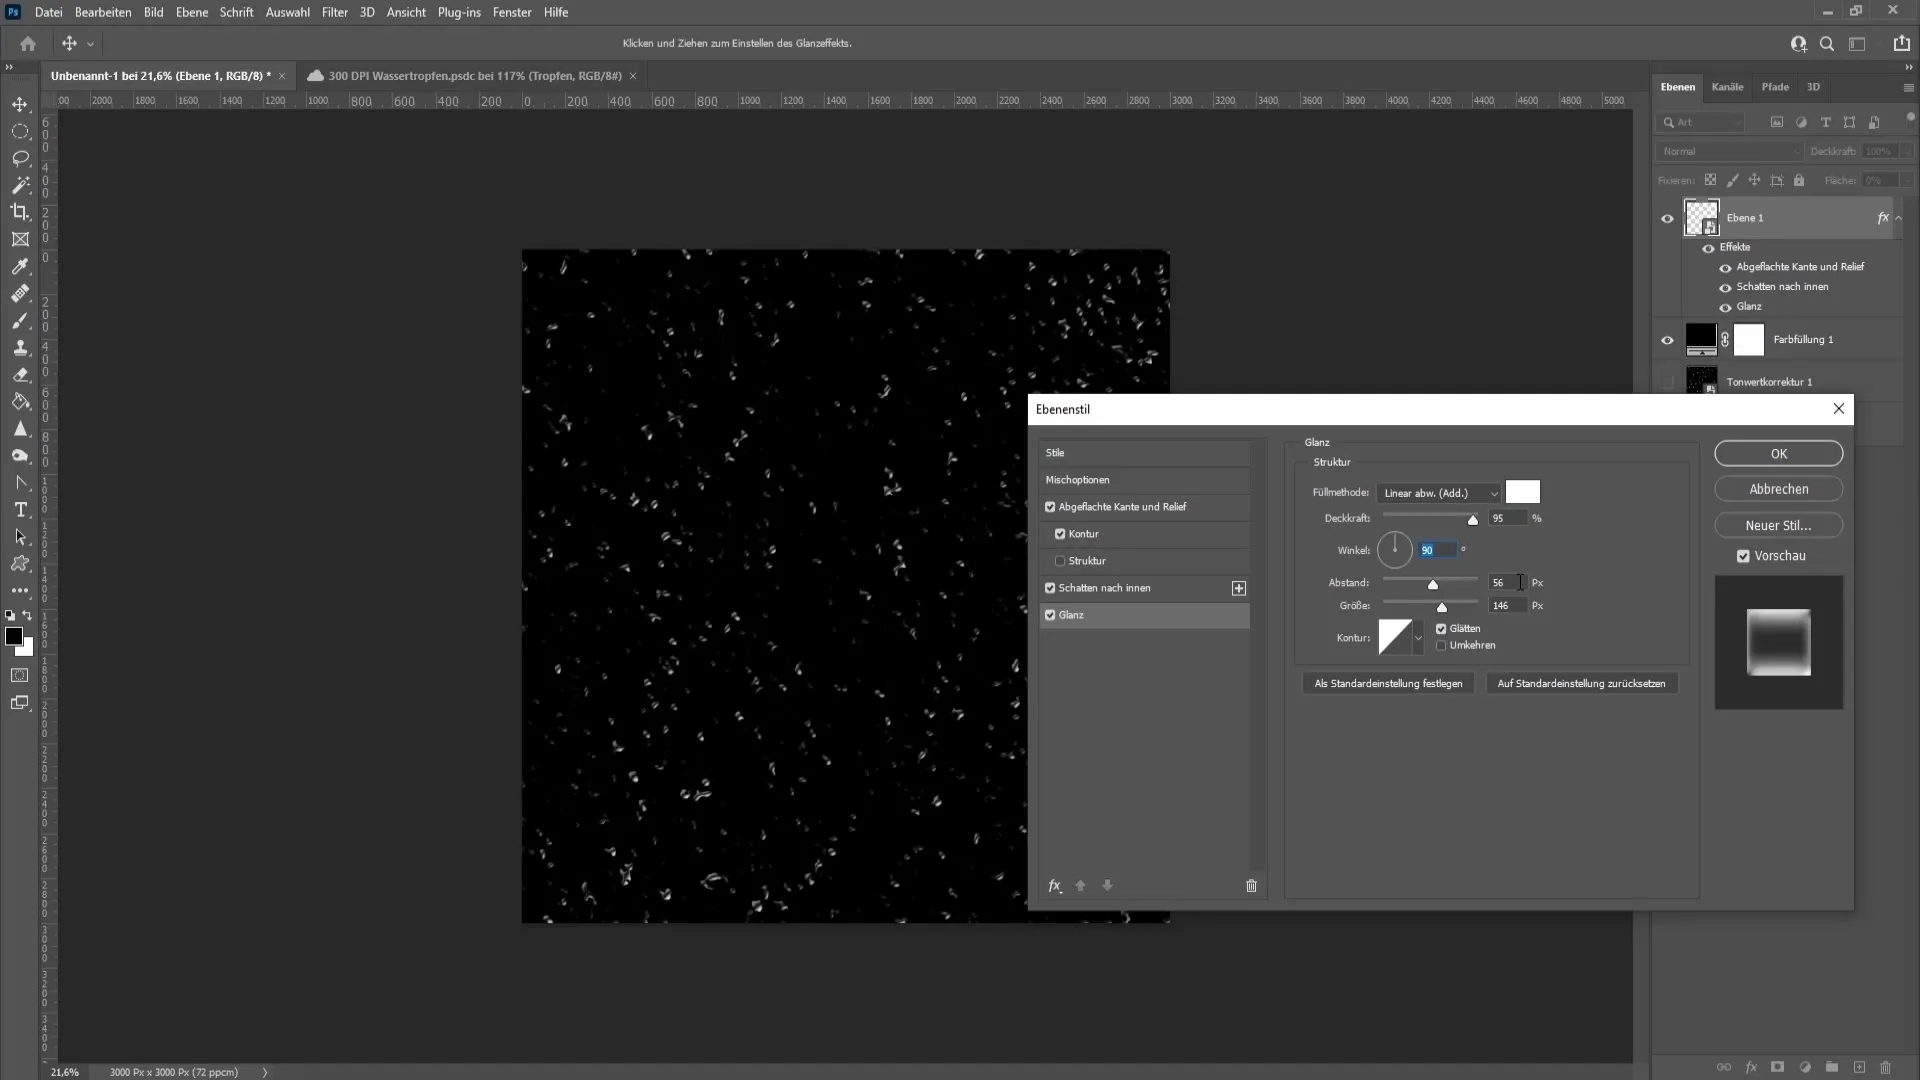Select the Eraser tool
The width and height of the screenshot is (1920, 1080).
(20, 375)
